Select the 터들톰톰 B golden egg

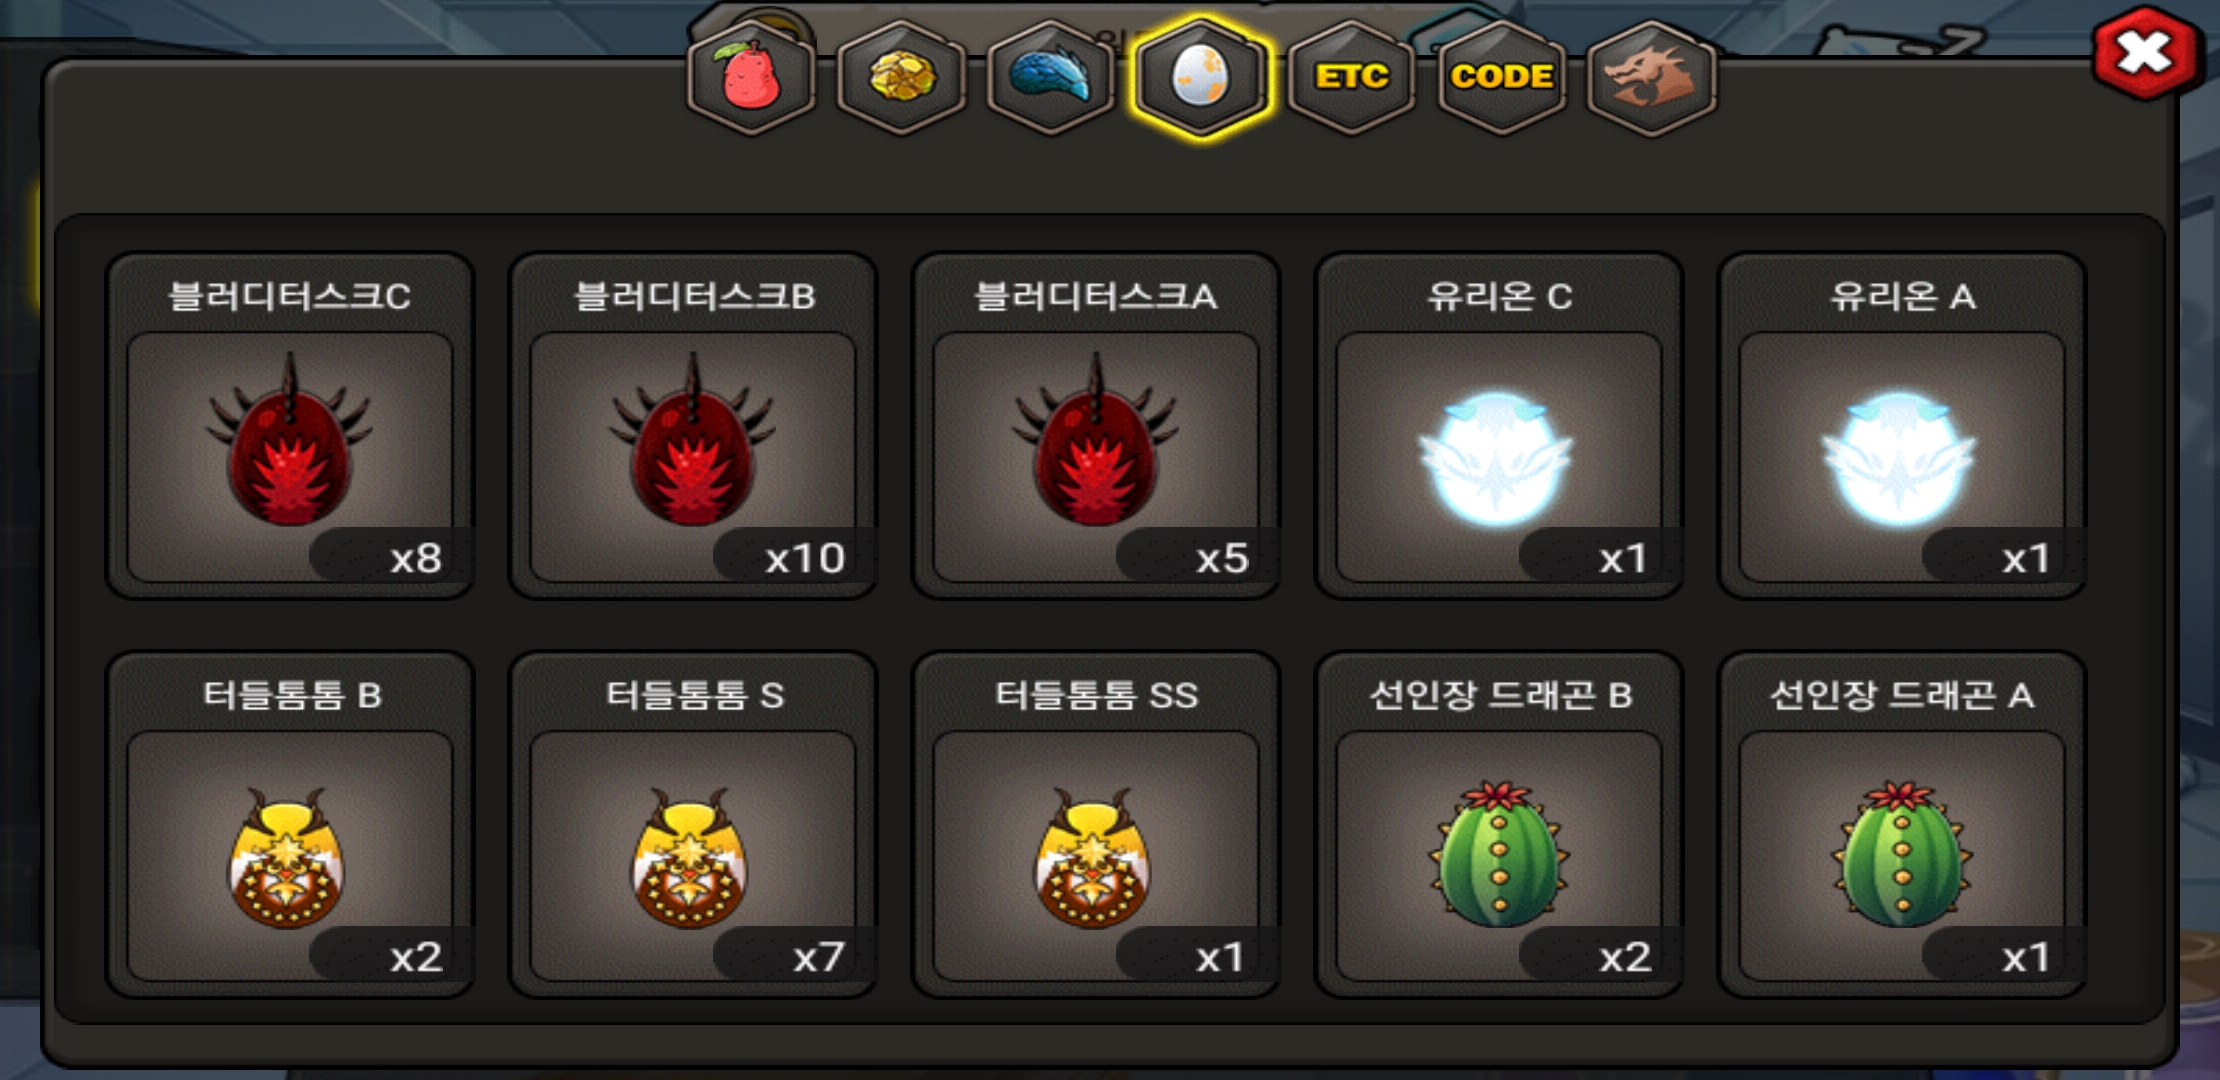(287, 858)
